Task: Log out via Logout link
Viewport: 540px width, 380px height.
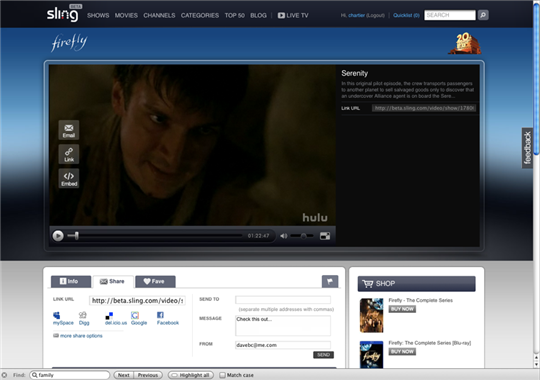Action: click(x=375, y=15)
